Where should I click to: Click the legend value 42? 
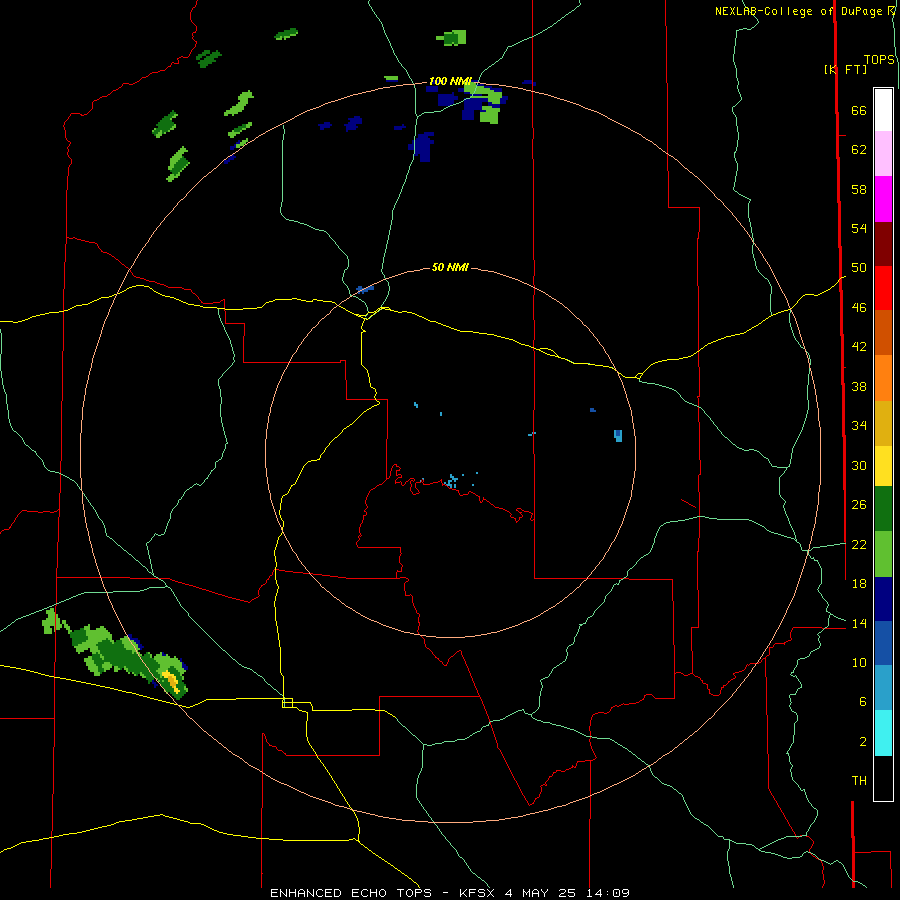coord(859,346)
